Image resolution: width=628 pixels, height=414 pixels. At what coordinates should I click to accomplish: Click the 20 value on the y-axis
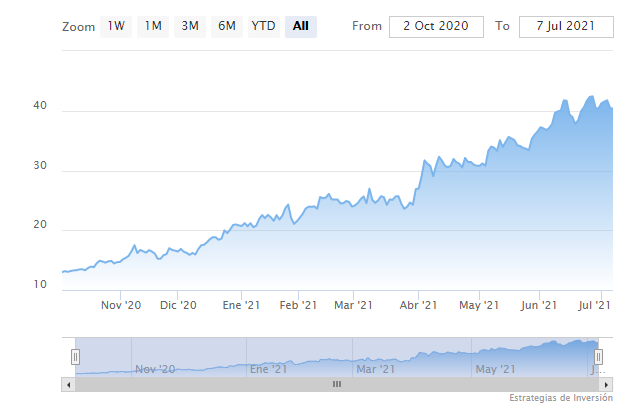pos(40,225)
